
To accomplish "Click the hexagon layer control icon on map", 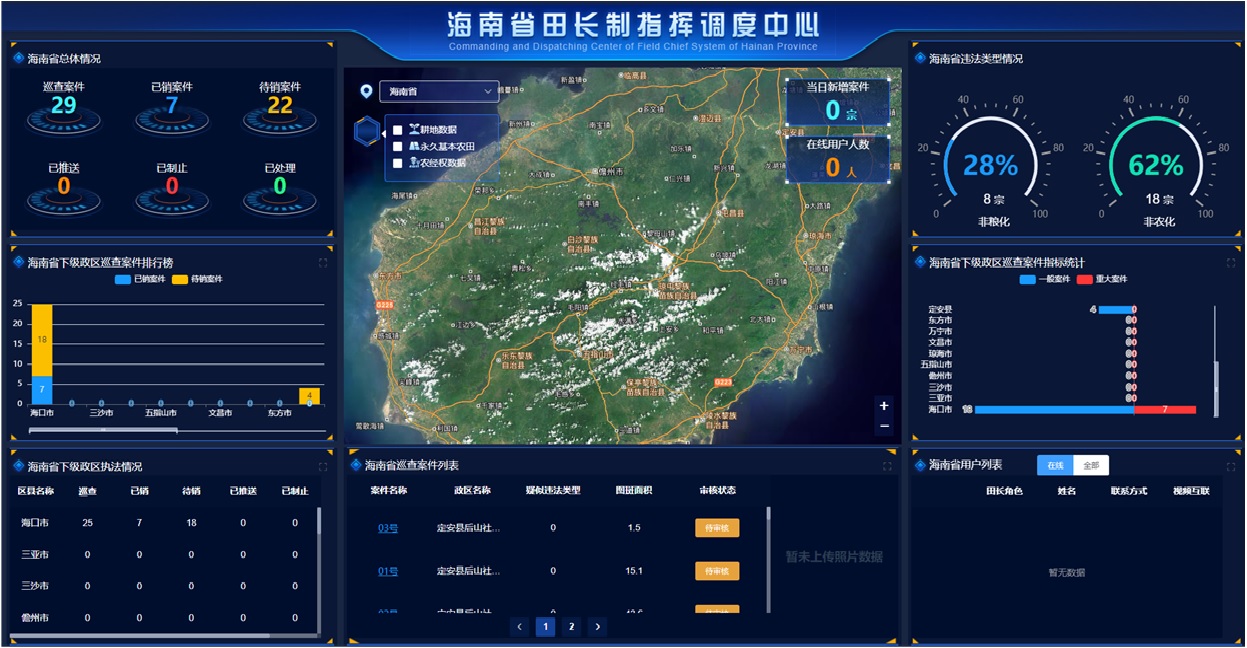I will [367, 131].
